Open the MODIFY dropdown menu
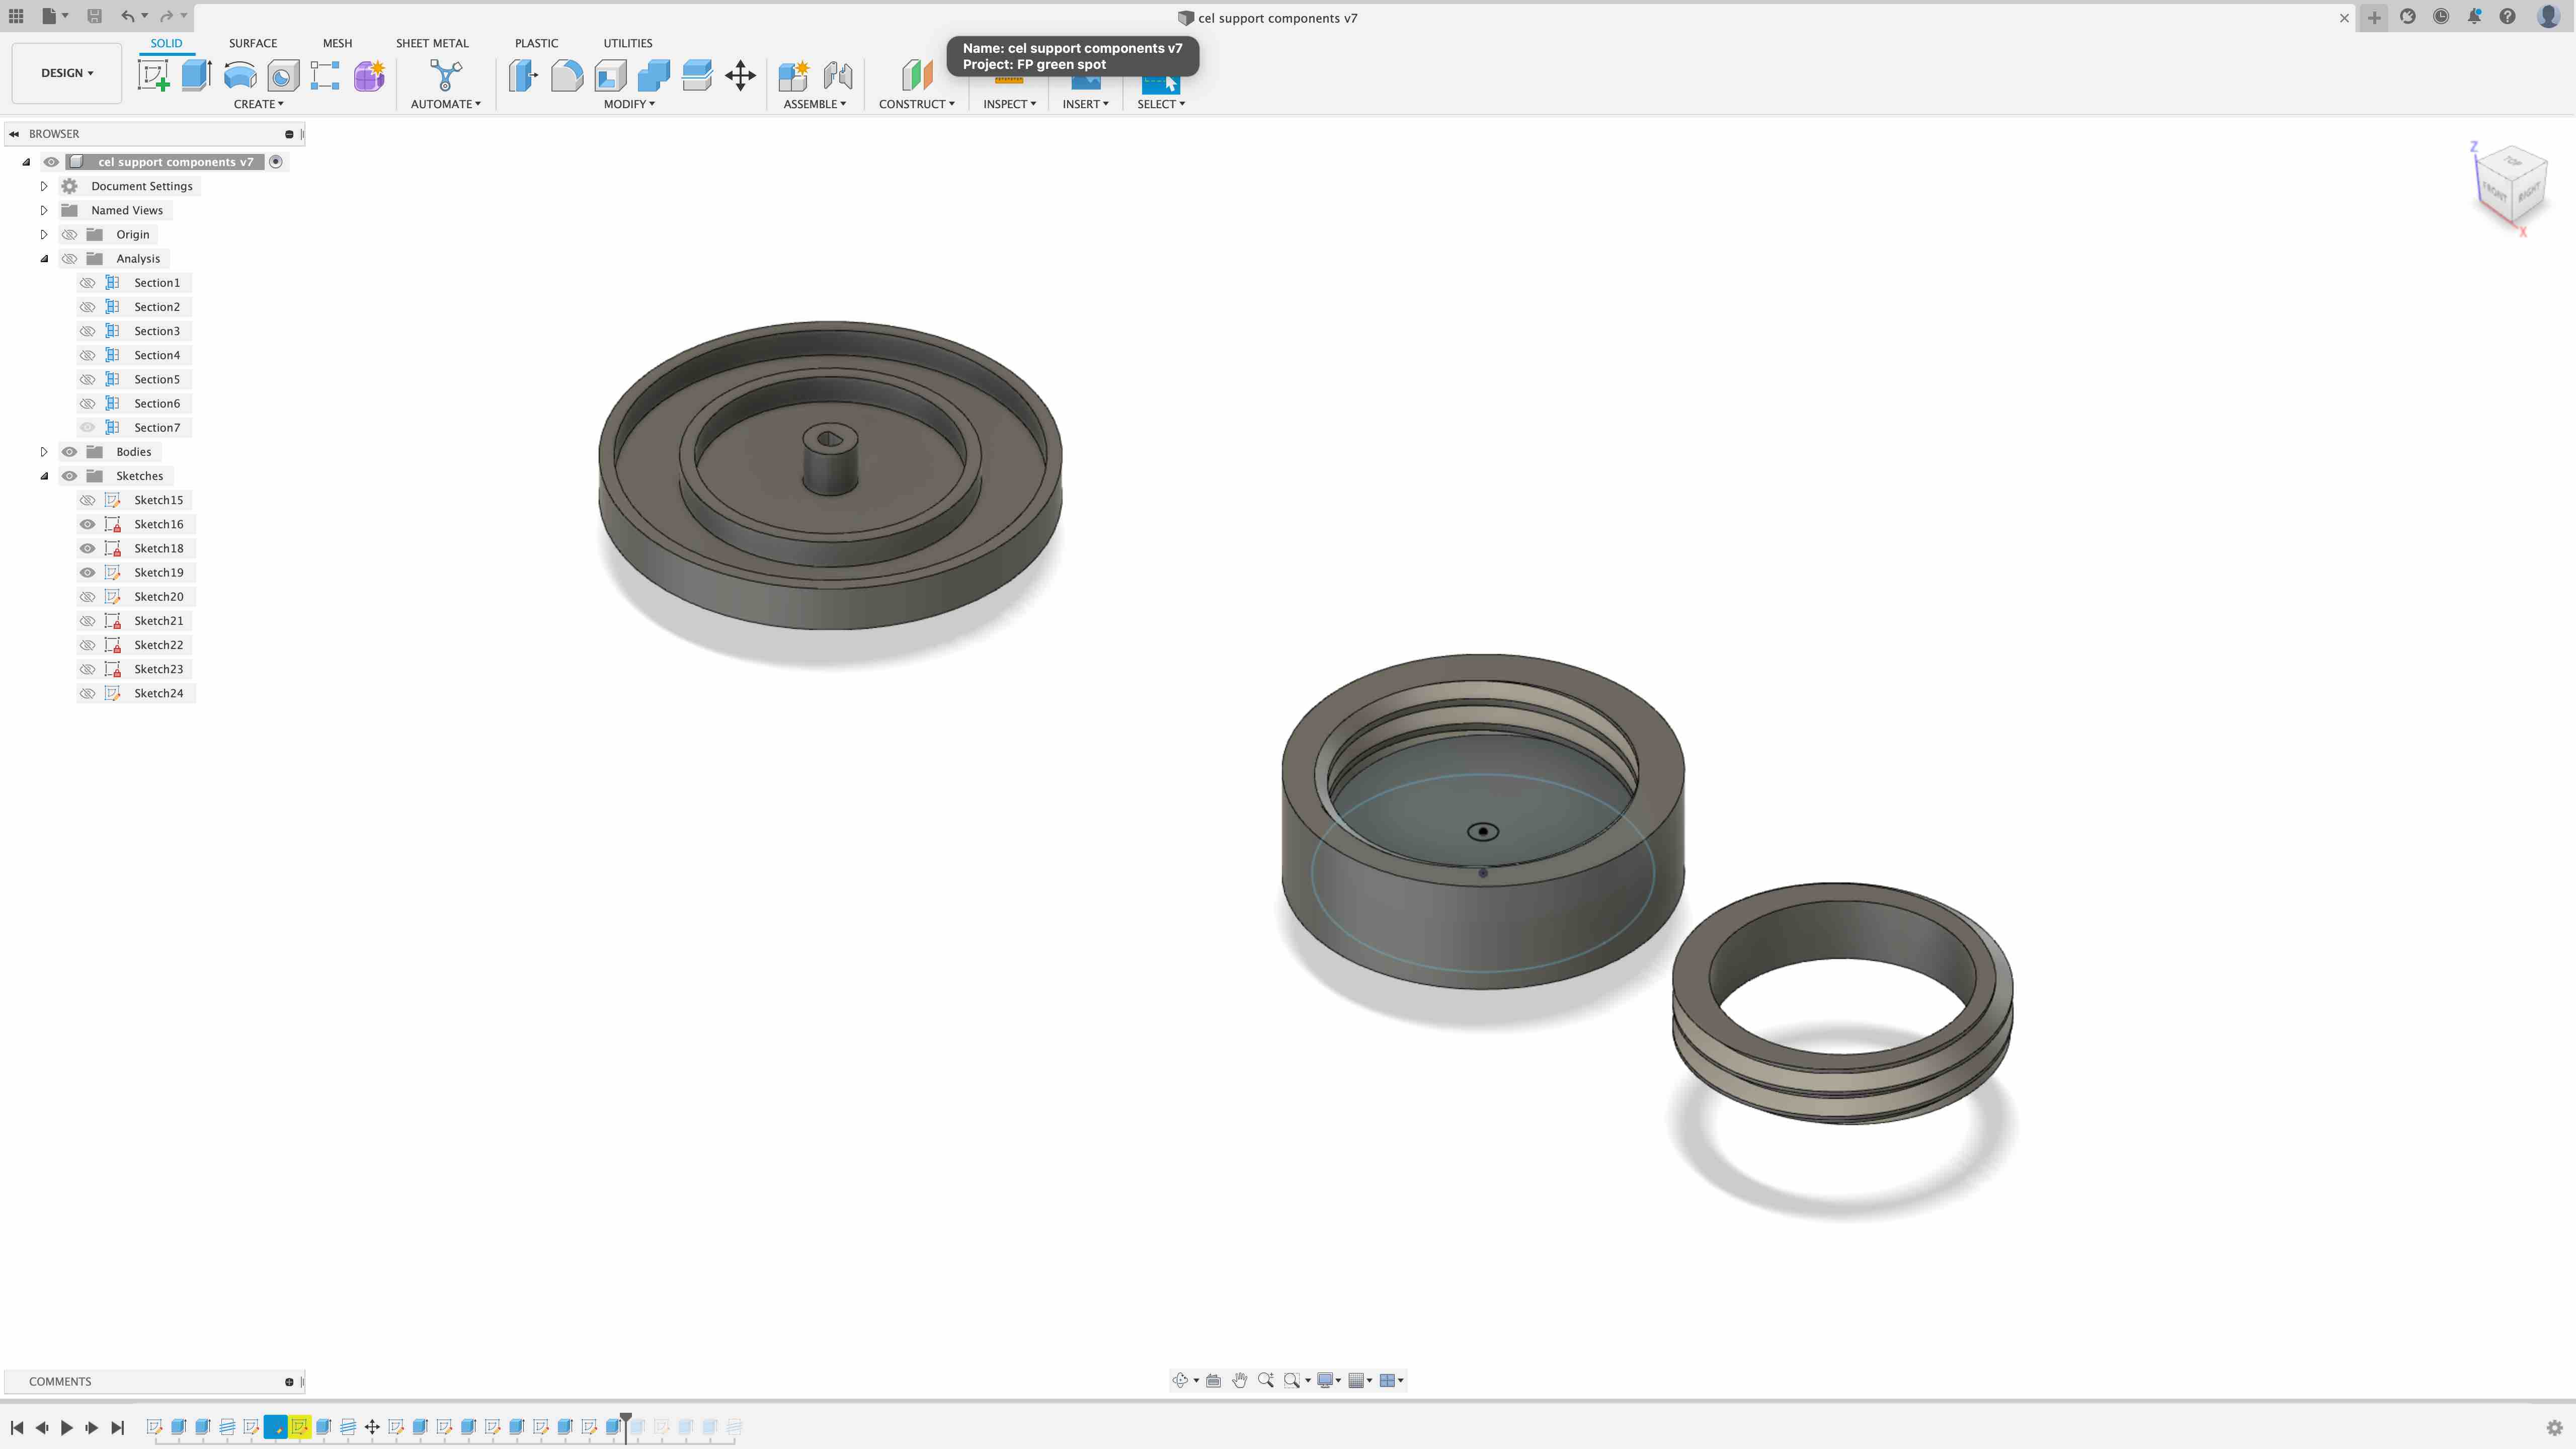Image resolution: width=2576 pixels, height=1449 pixels. 629,104
